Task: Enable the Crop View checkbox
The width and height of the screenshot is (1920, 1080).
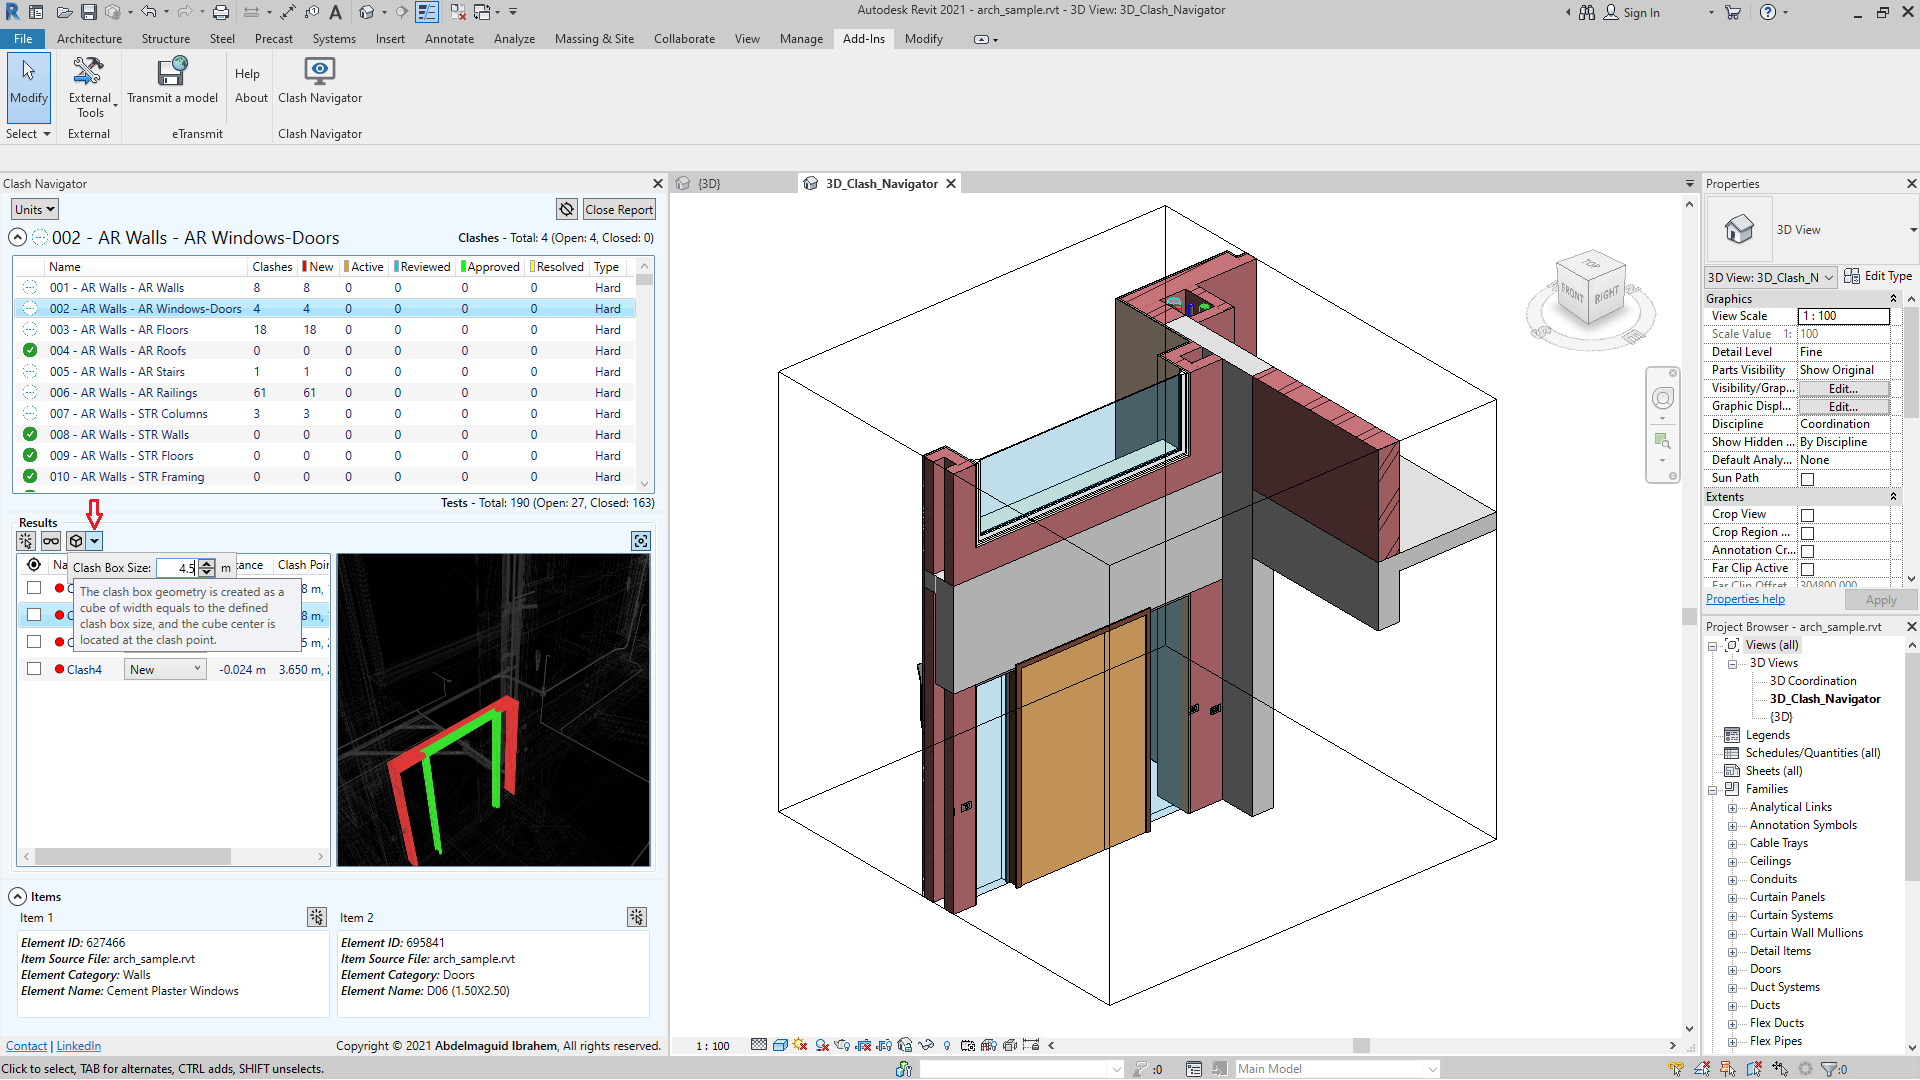Action: pyautogui.click(x=1807, y=515)
